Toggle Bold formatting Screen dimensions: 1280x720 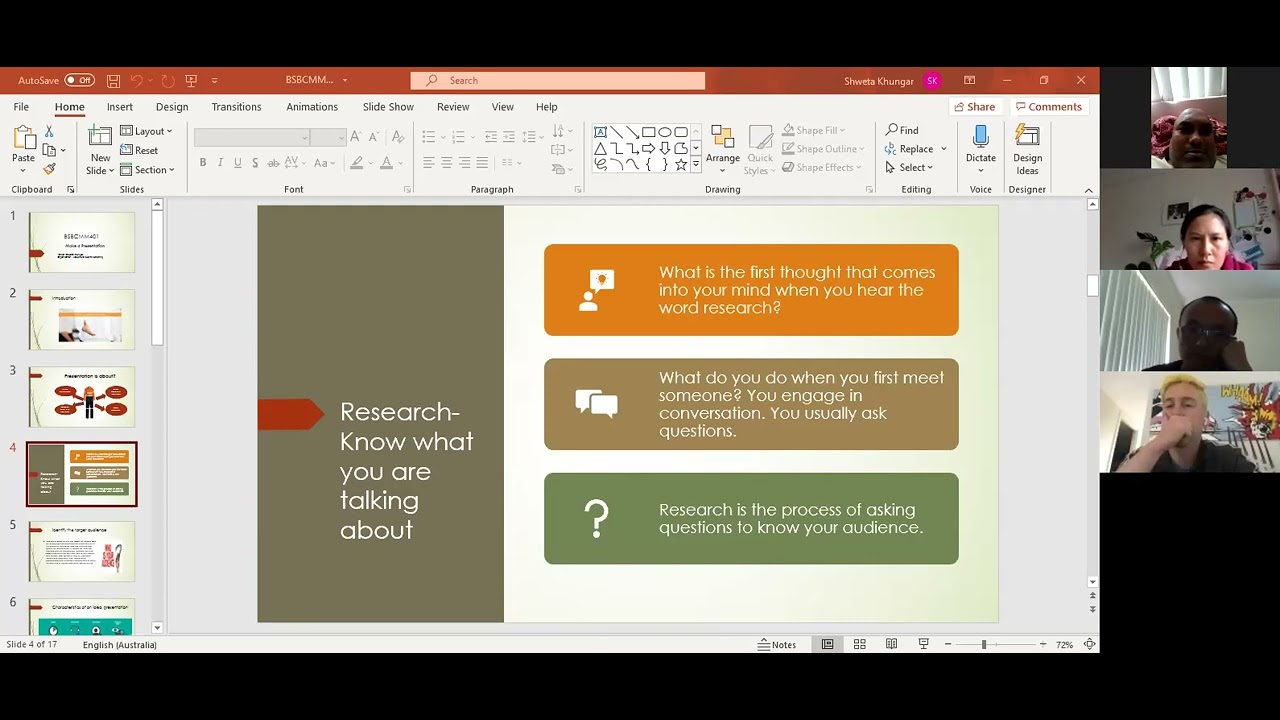(203, 163)
